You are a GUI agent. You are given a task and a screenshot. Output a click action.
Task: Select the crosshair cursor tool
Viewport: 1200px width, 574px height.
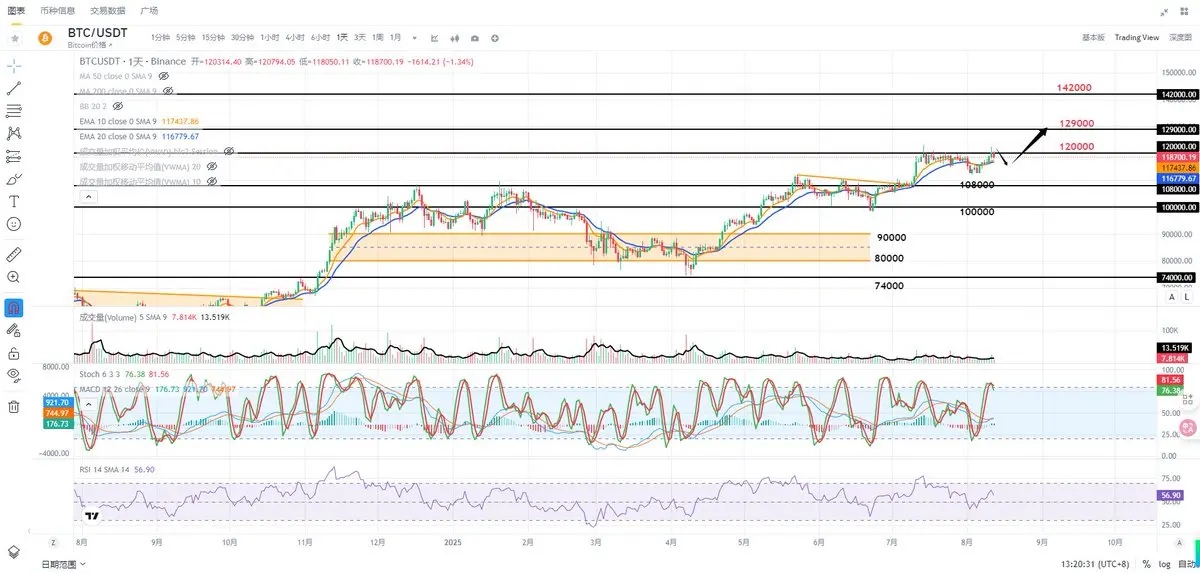(14, 65)
